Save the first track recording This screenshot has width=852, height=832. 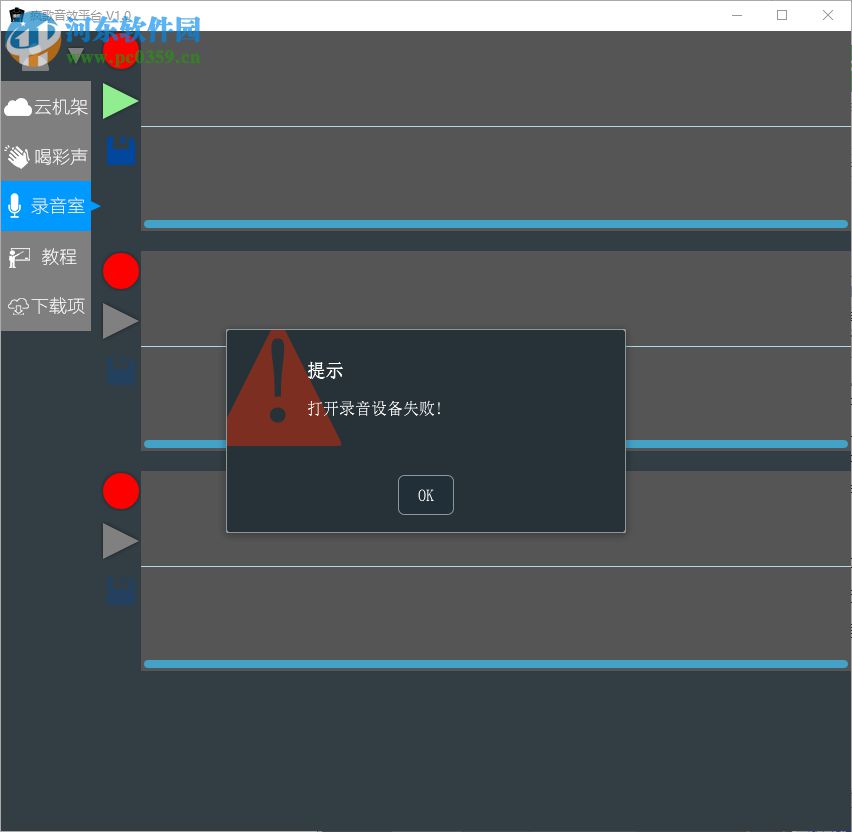point(121,151)
